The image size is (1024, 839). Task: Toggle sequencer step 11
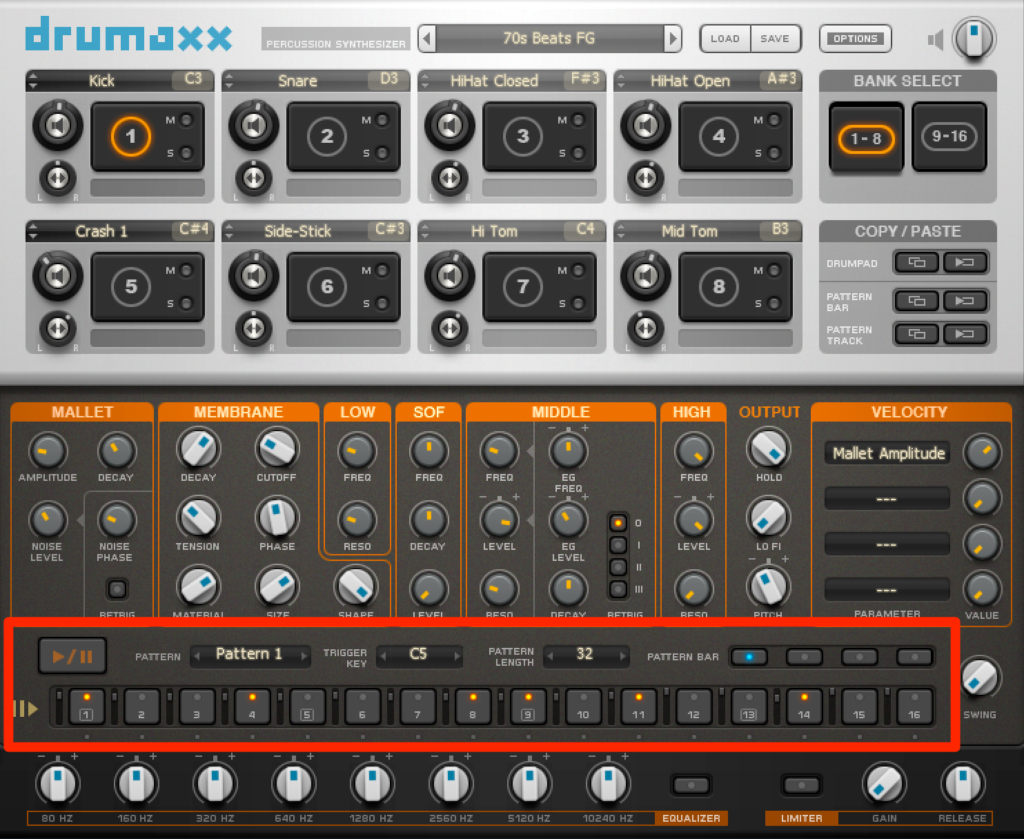638,706
